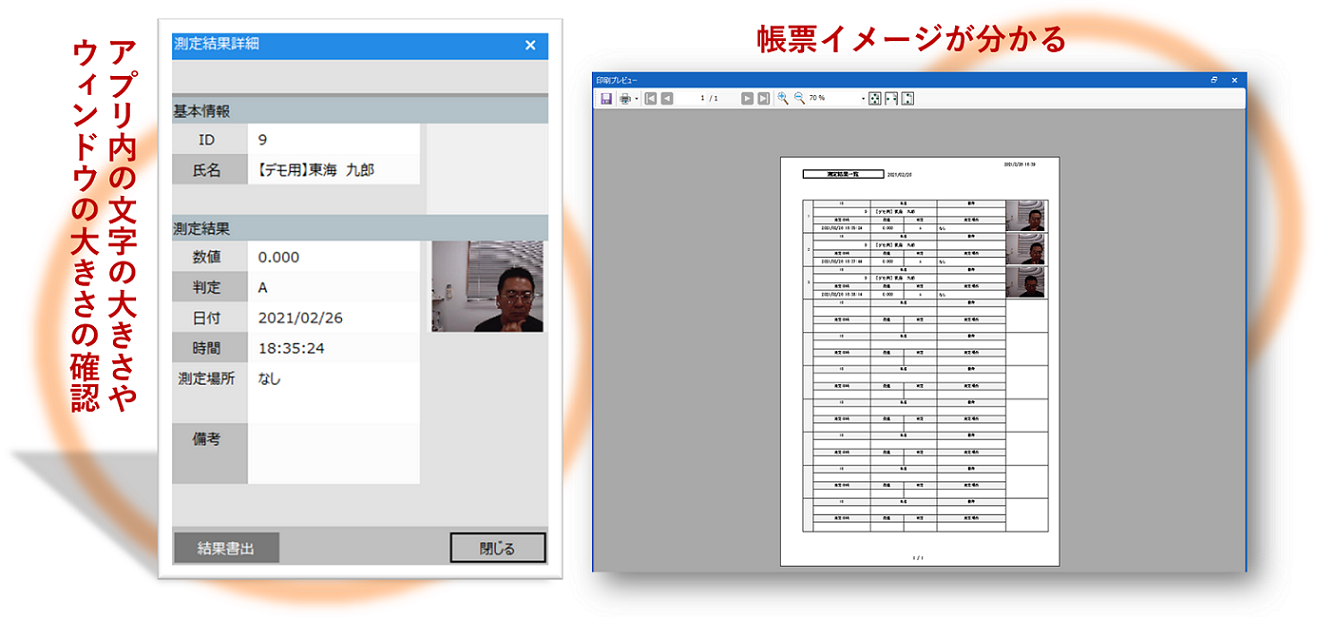Jump to the last page of preview
Screen dimensions: 1317x618
click(x=764, y=98)
